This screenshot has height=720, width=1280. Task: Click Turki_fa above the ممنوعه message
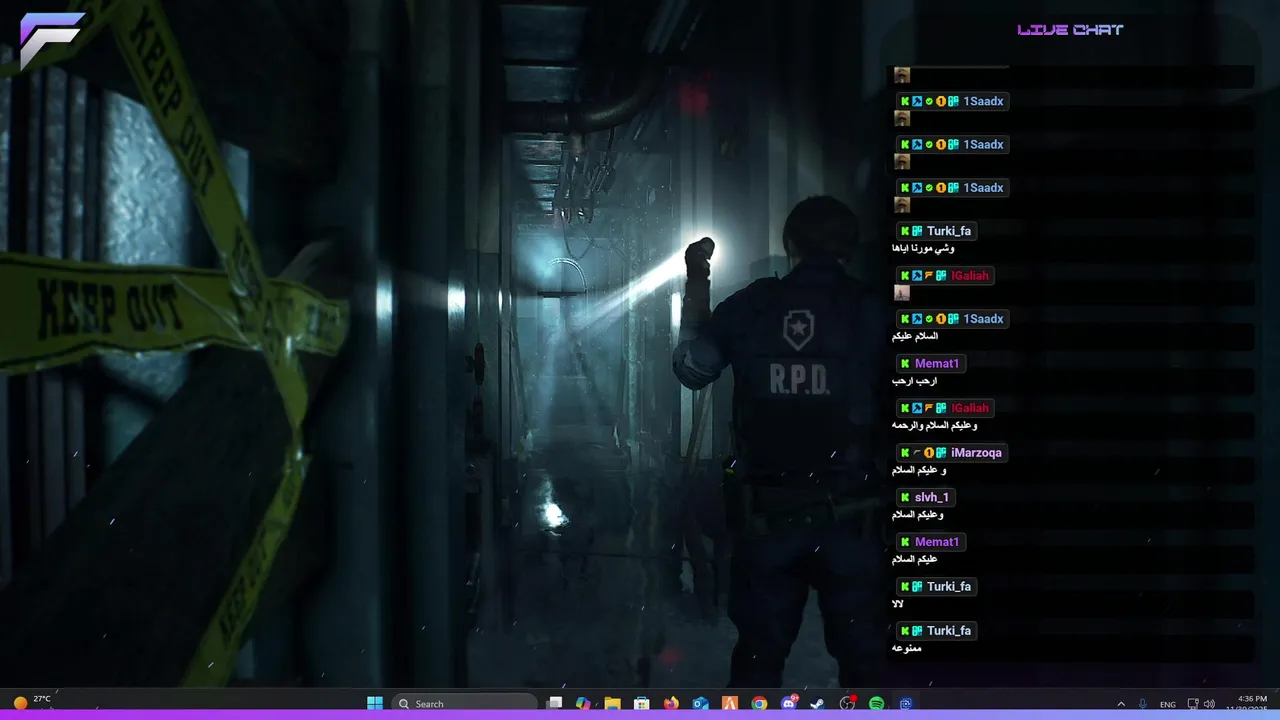pyautogui.click(x=949, y=631)
